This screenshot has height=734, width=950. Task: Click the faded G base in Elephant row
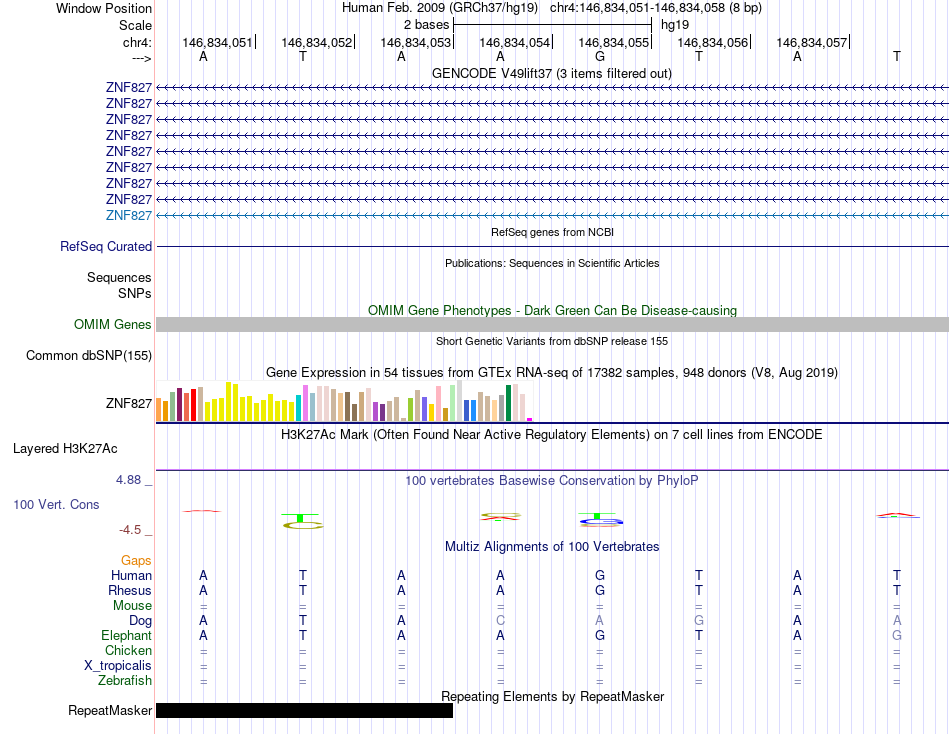coord(897,635)
